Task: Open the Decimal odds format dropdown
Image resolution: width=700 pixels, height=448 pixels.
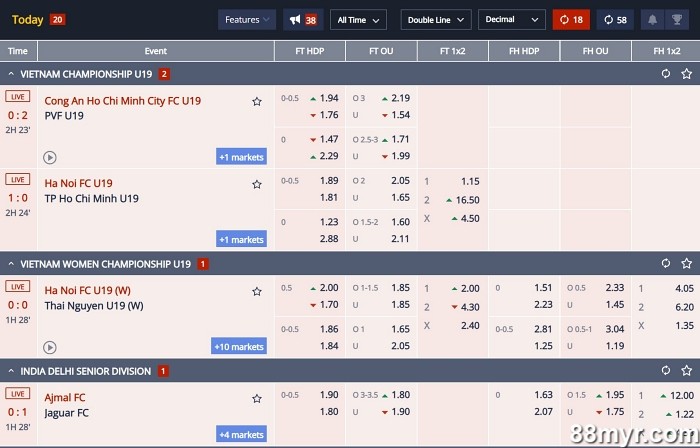Action: point(512,20)
